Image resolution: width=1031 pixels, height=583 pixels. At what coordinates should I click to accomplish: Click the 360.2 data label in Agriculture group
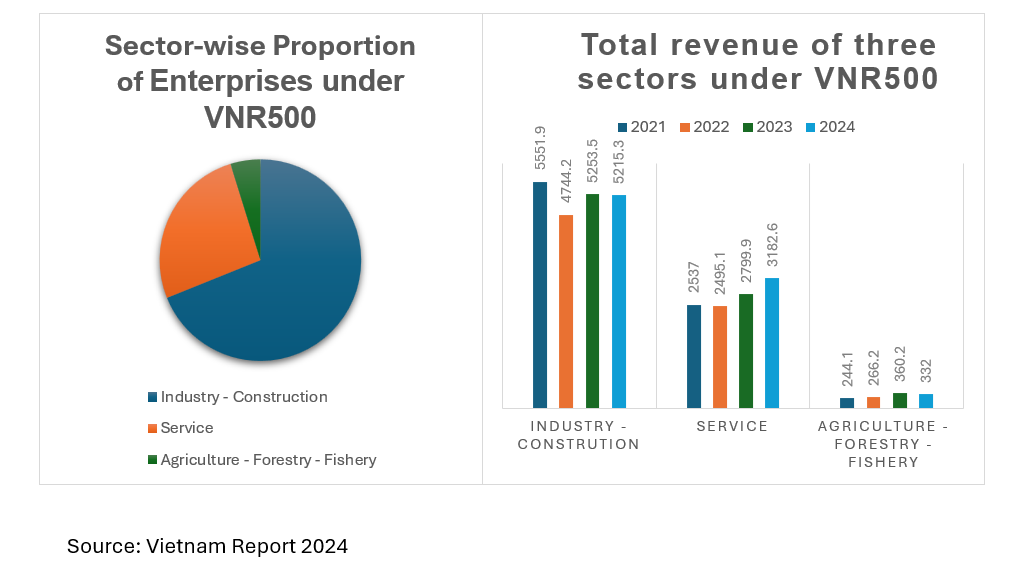900,367
